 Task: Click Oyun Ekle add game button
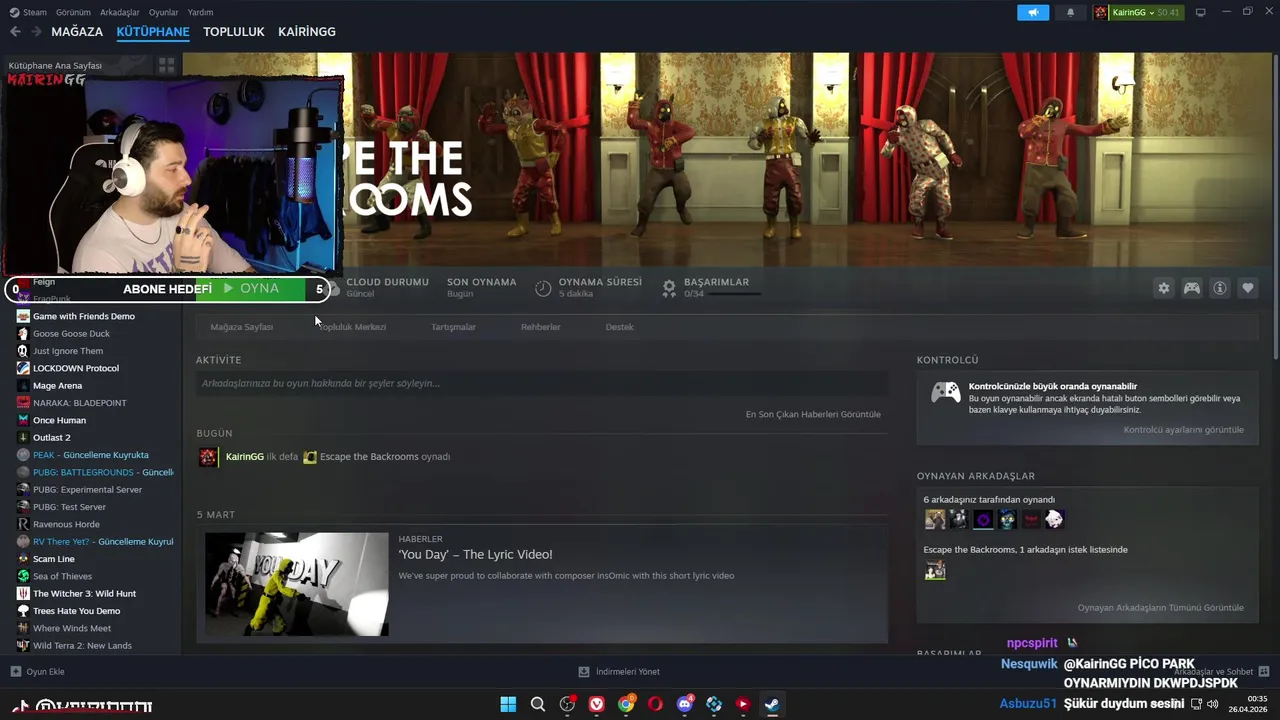[x=37, y=672]
